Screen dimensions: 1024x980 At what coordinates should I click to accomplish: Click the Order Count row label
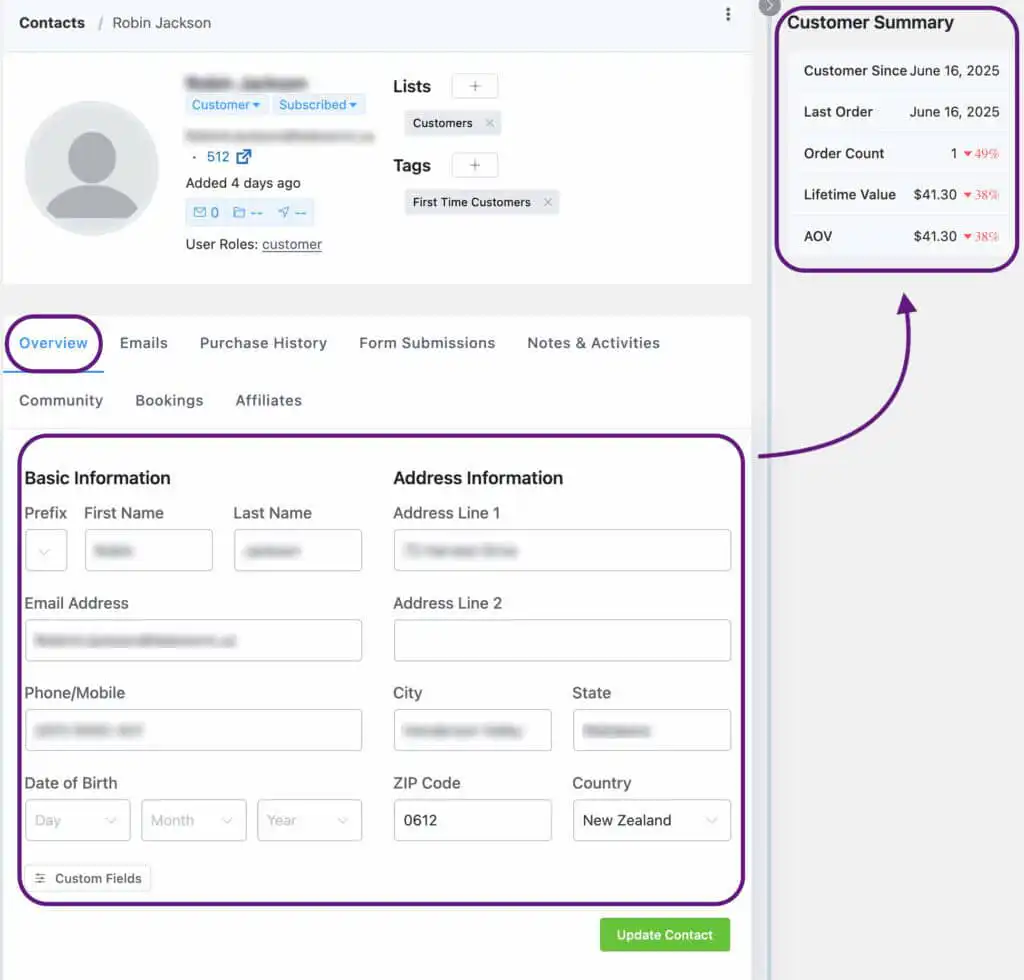(844, 153)
